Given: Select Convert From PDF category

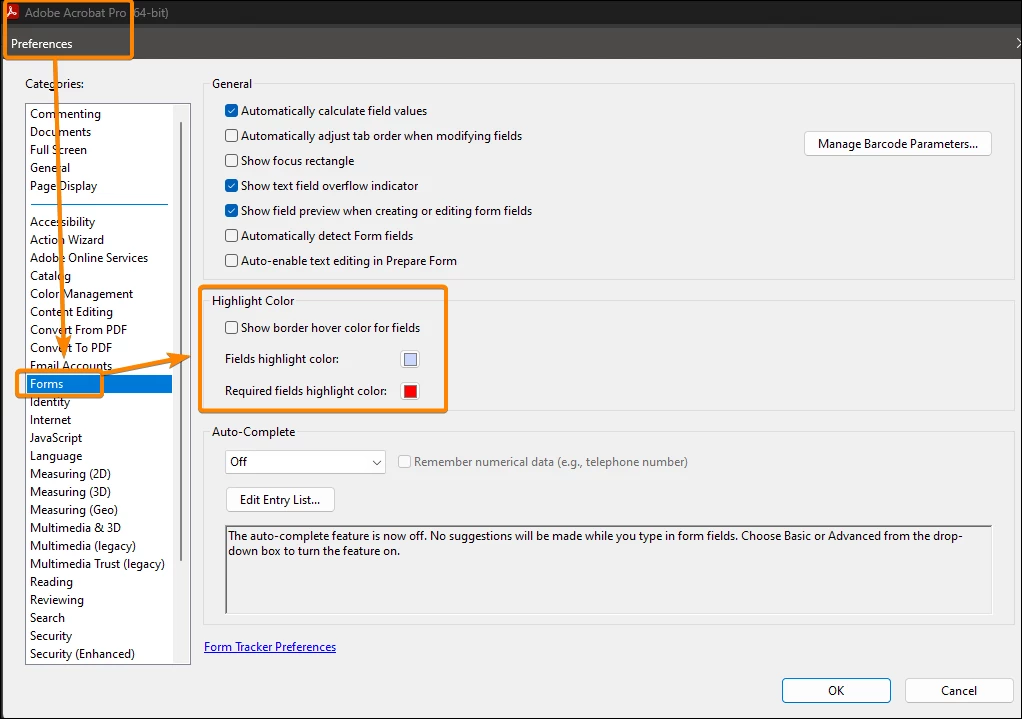Looking at the screenshot, I should pos(78,330).
